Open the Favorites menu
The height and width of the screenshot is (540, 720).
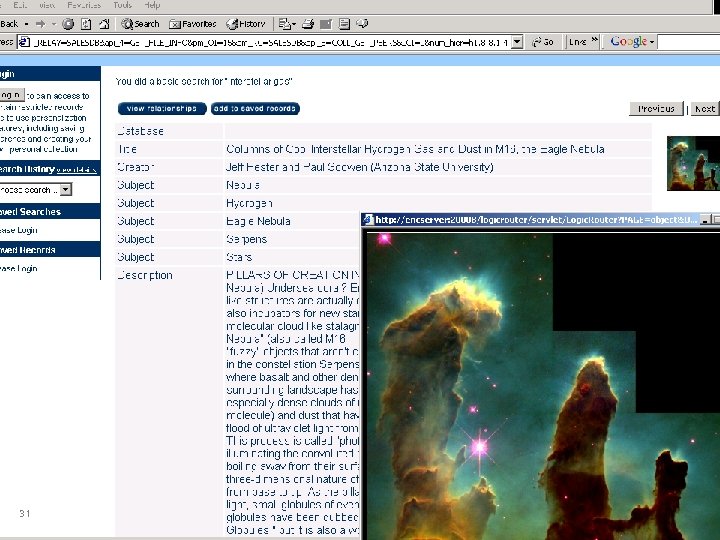tap(84, 5)
